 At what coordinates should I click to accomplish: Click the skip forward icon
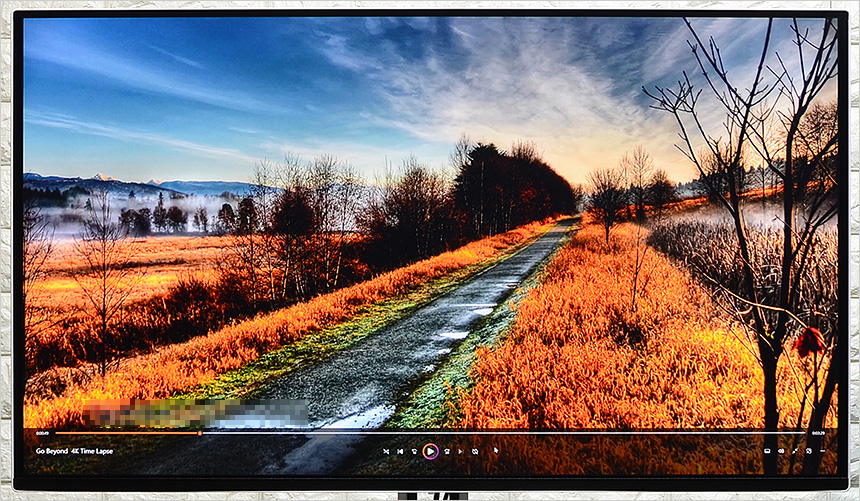[446, 451]
